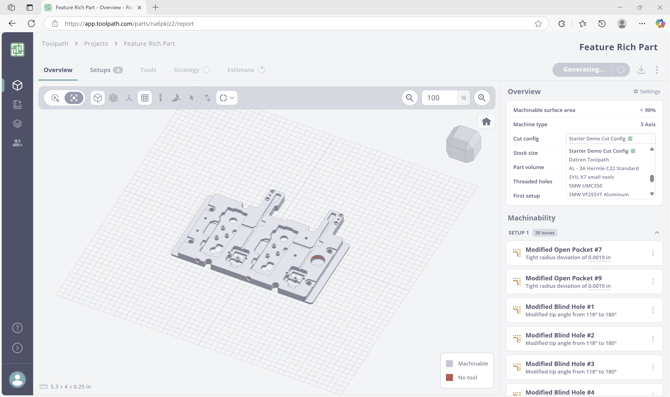This screenshot has width=670, height=397.
Task: Open Settings in the Overview panel
Action: coord(646,91)
